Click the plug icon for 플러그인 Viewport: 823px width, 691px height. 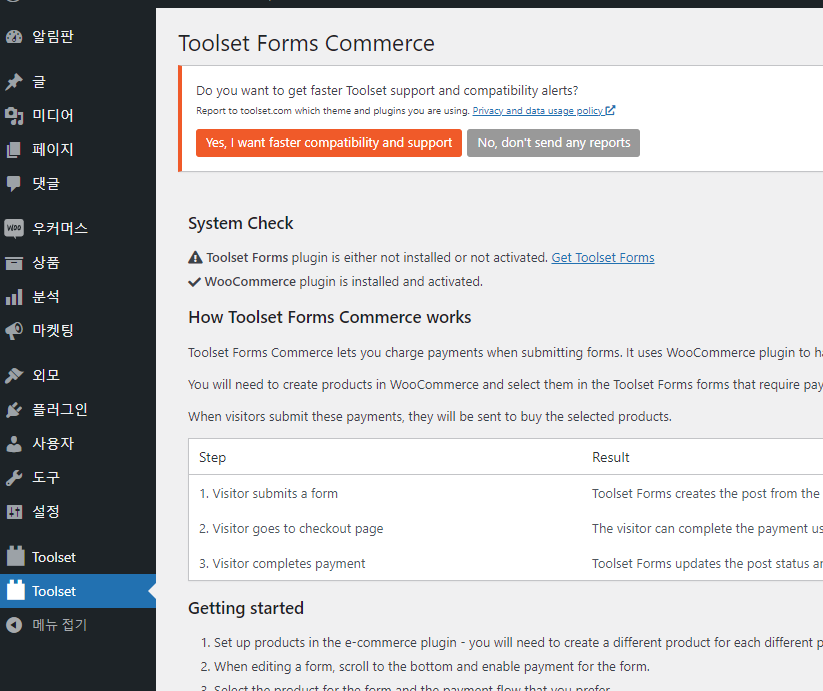point(14,410)
